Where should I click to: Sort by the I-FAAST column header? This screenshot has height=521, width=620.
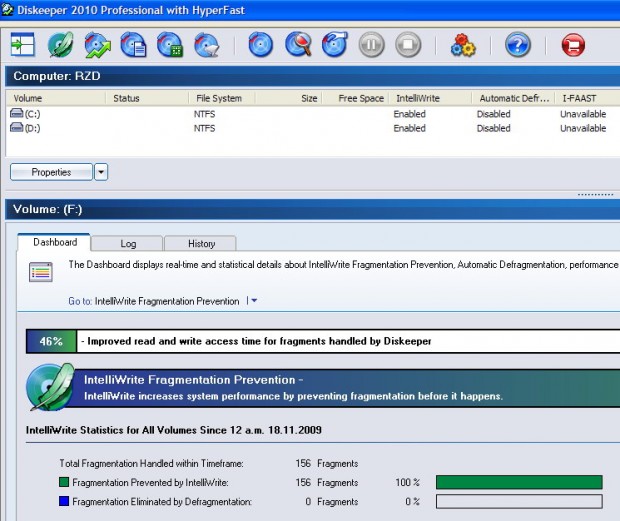[x=587, y=98]
